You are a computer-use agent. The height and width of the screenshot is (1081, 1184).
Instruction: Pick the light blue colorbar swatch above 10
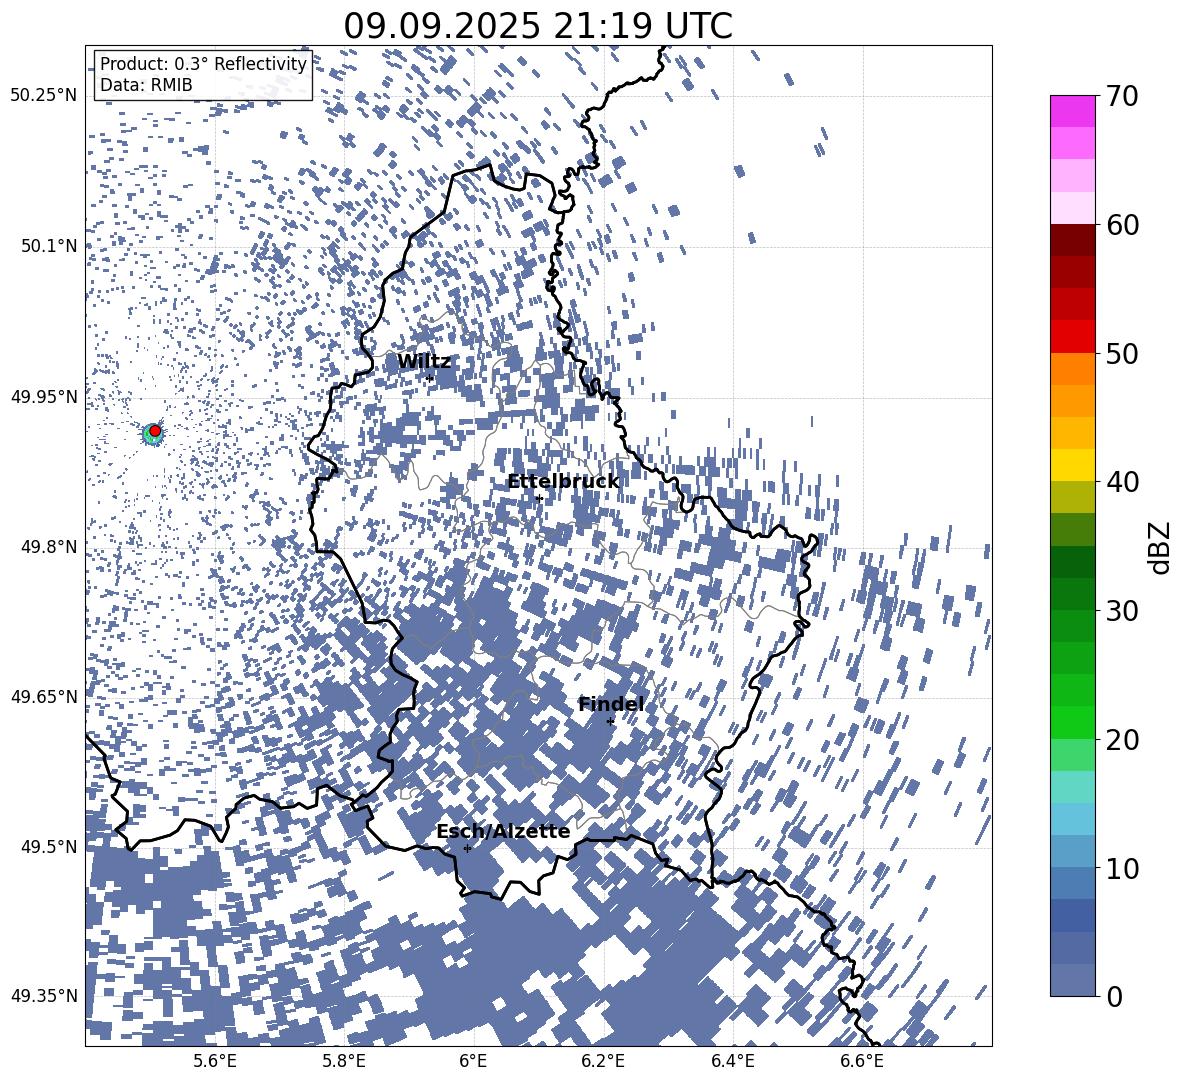(x=1072, y=819)
